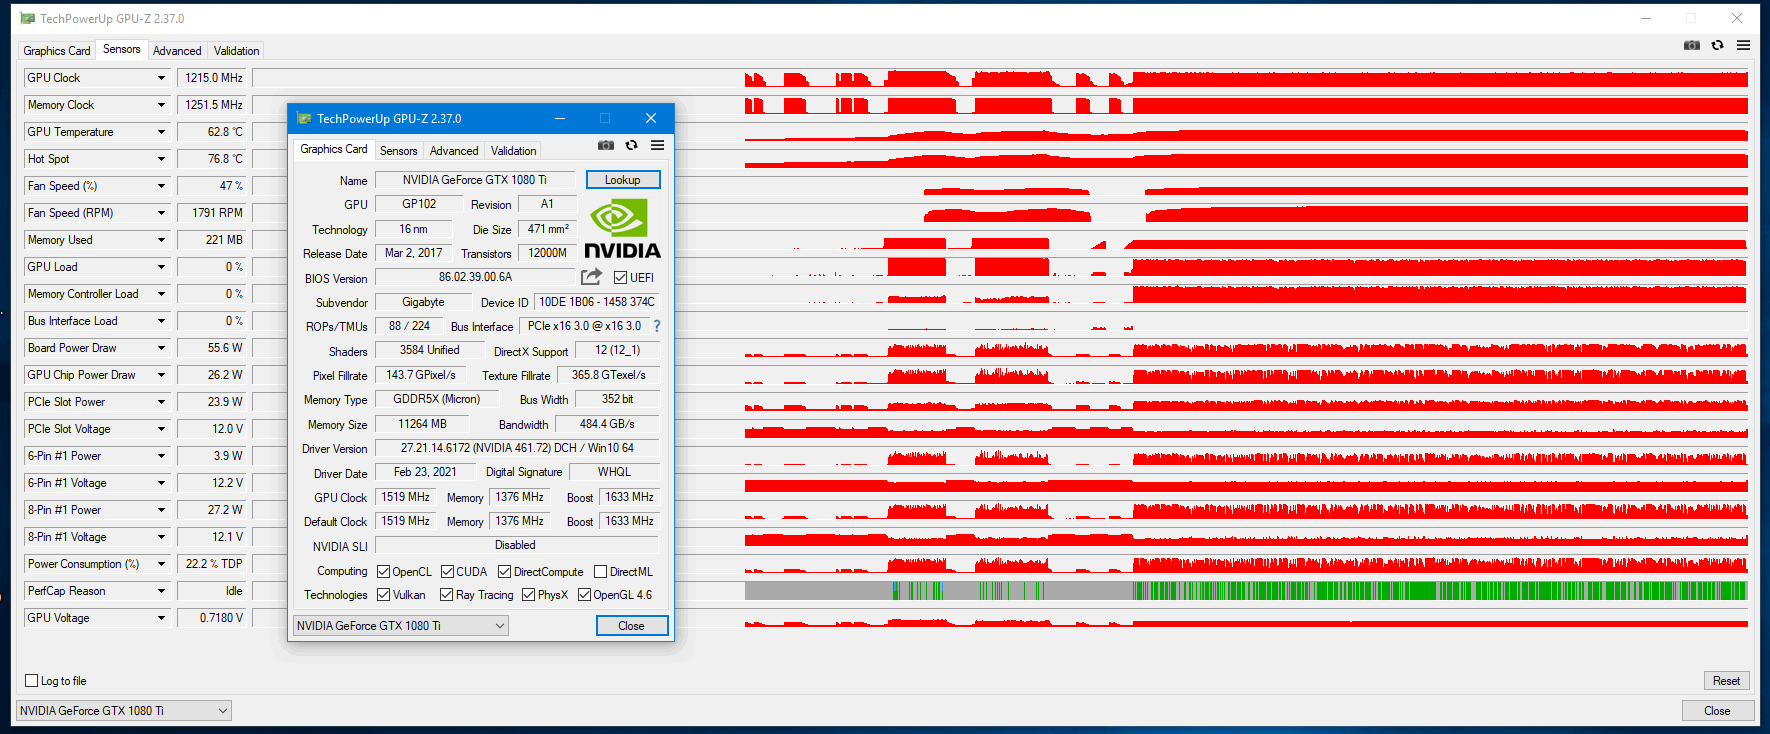Open Hot Spot sensor dropdown

click(161, 159)
